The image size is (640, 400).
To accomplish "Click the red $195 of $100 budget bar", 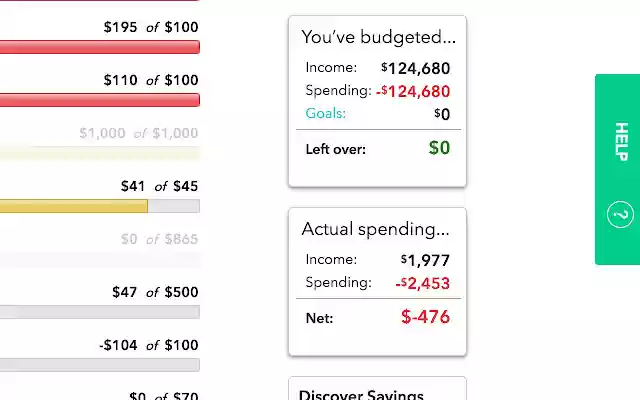I will coord(100,47).
